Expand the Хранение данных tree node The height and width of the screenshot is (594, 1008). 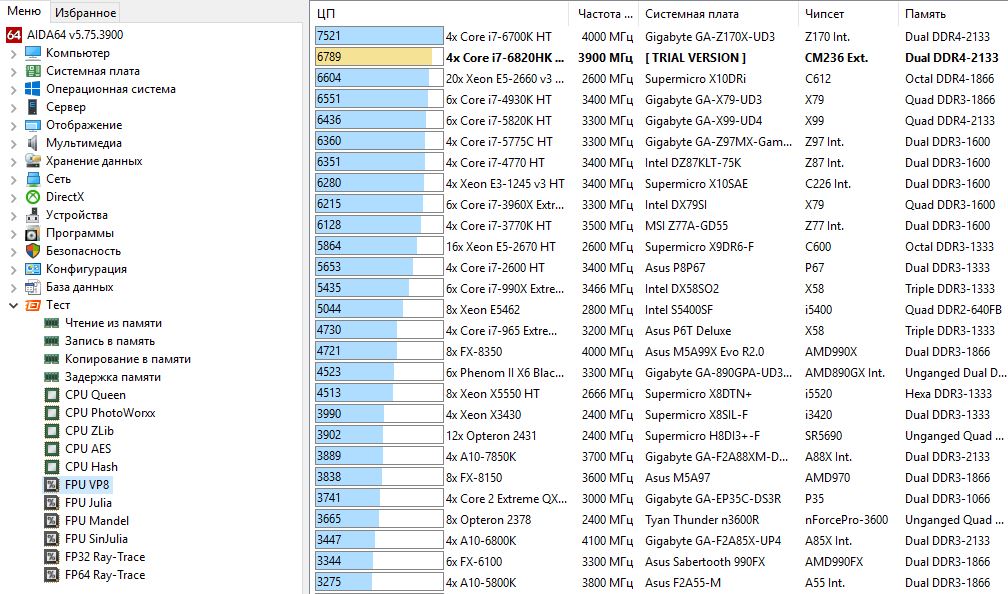click(14, 161)
